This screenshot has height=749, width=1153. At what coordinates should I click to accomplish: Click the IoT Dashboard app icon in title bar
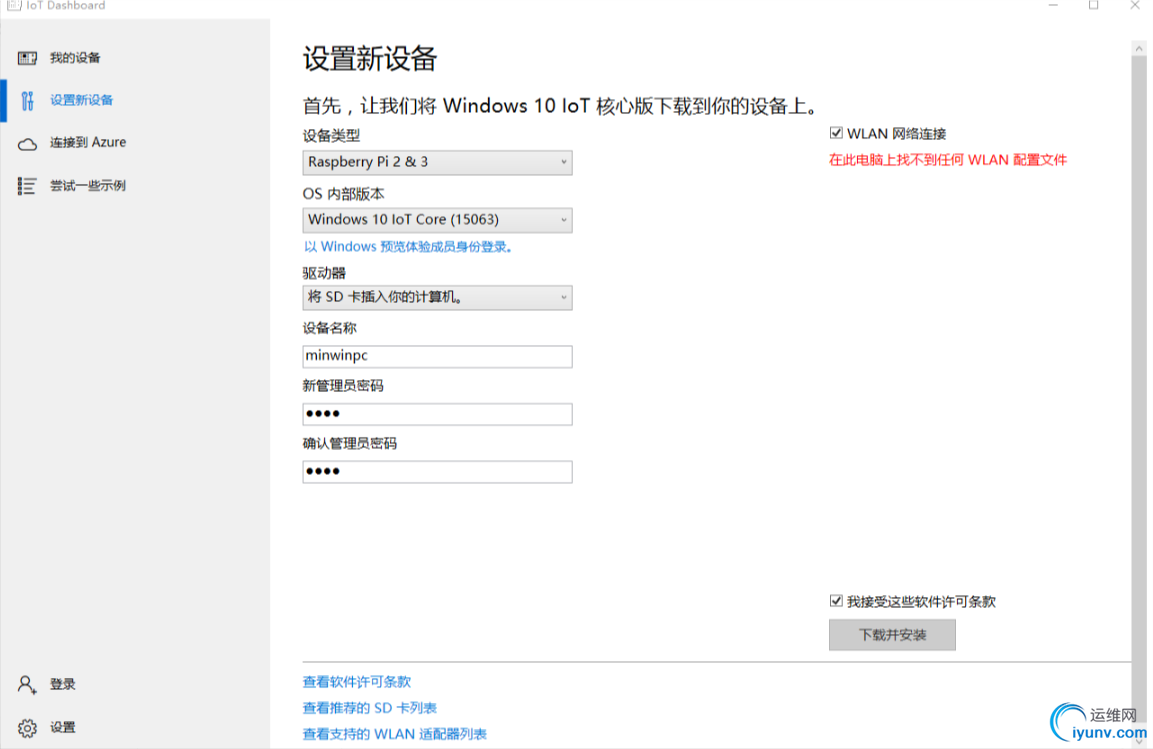click(14, 5)
